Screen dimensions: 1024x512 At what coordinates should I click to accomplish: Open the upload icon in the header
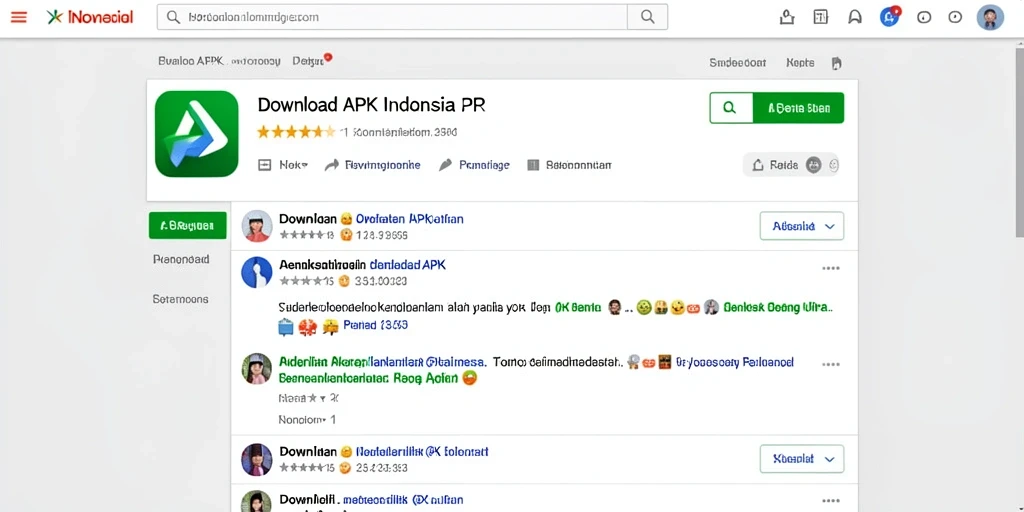(788, 18)
